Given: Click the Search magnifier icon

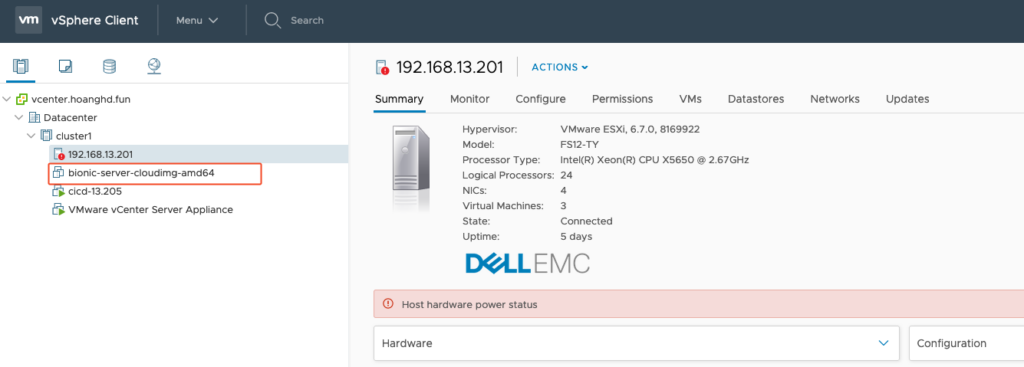Looking at the screenshot, I should tap(272, 20).
